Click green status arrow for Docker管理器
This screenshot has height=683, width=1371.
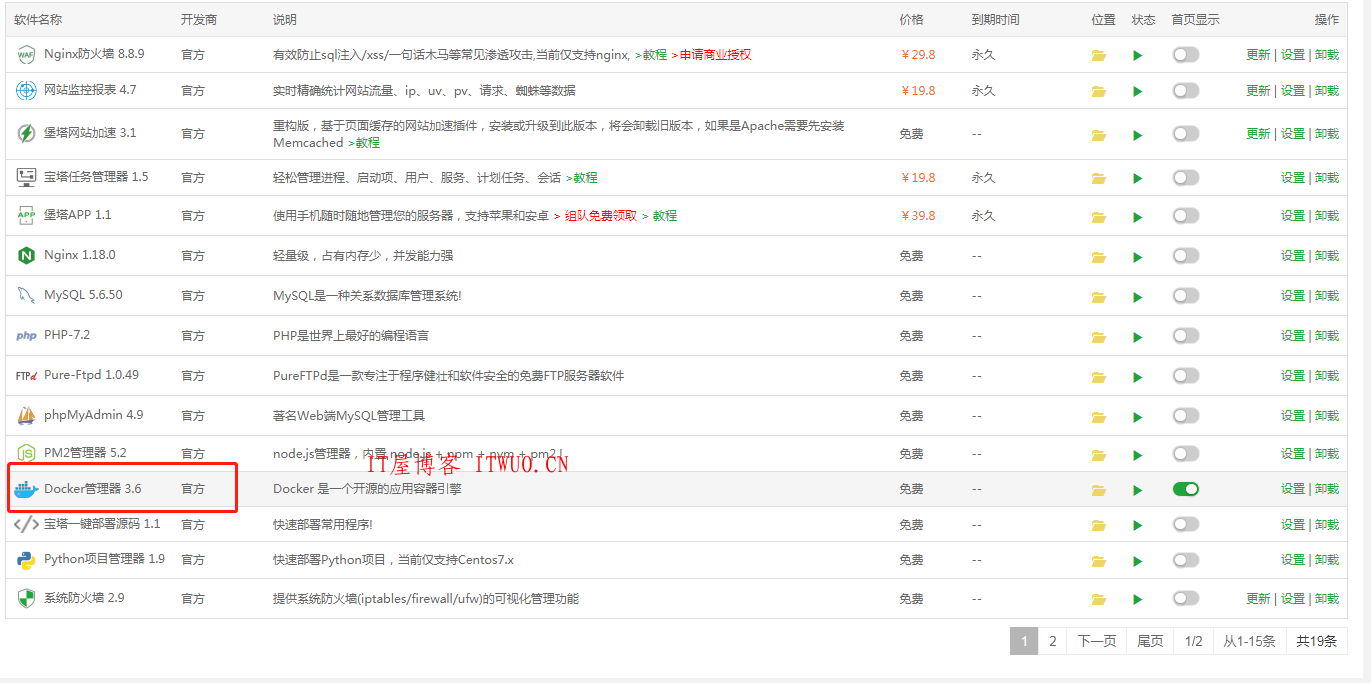click(x=1137, y=490)
